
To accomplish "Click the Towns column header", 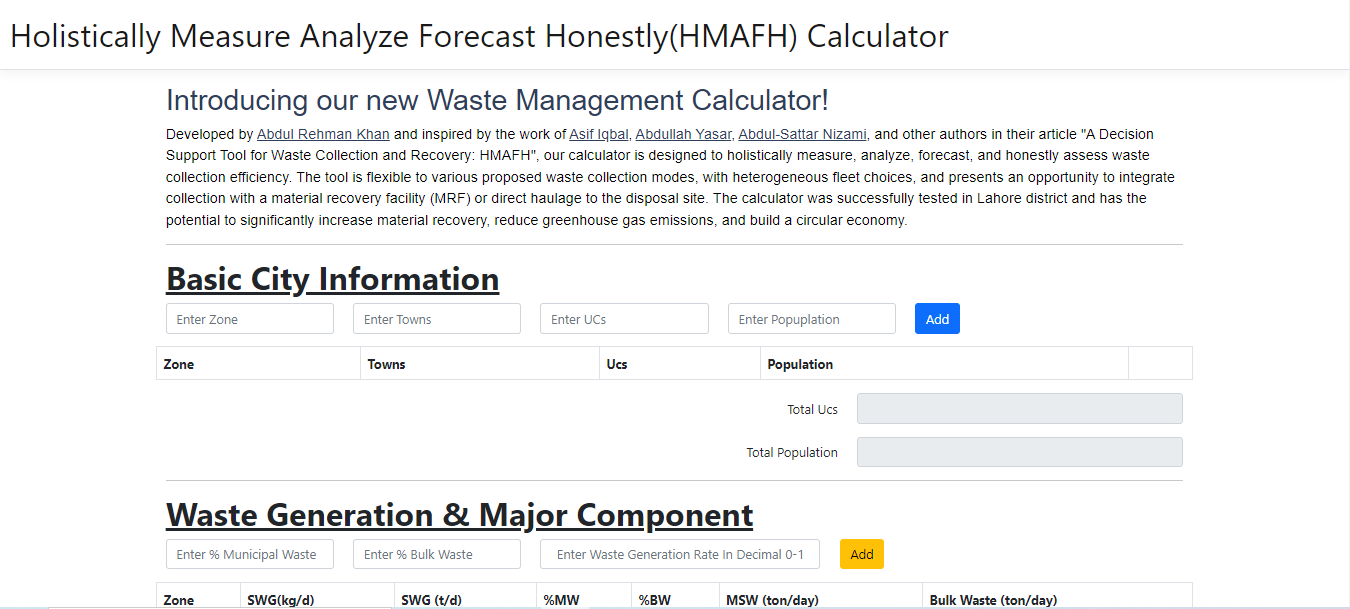I will [387, 364].
